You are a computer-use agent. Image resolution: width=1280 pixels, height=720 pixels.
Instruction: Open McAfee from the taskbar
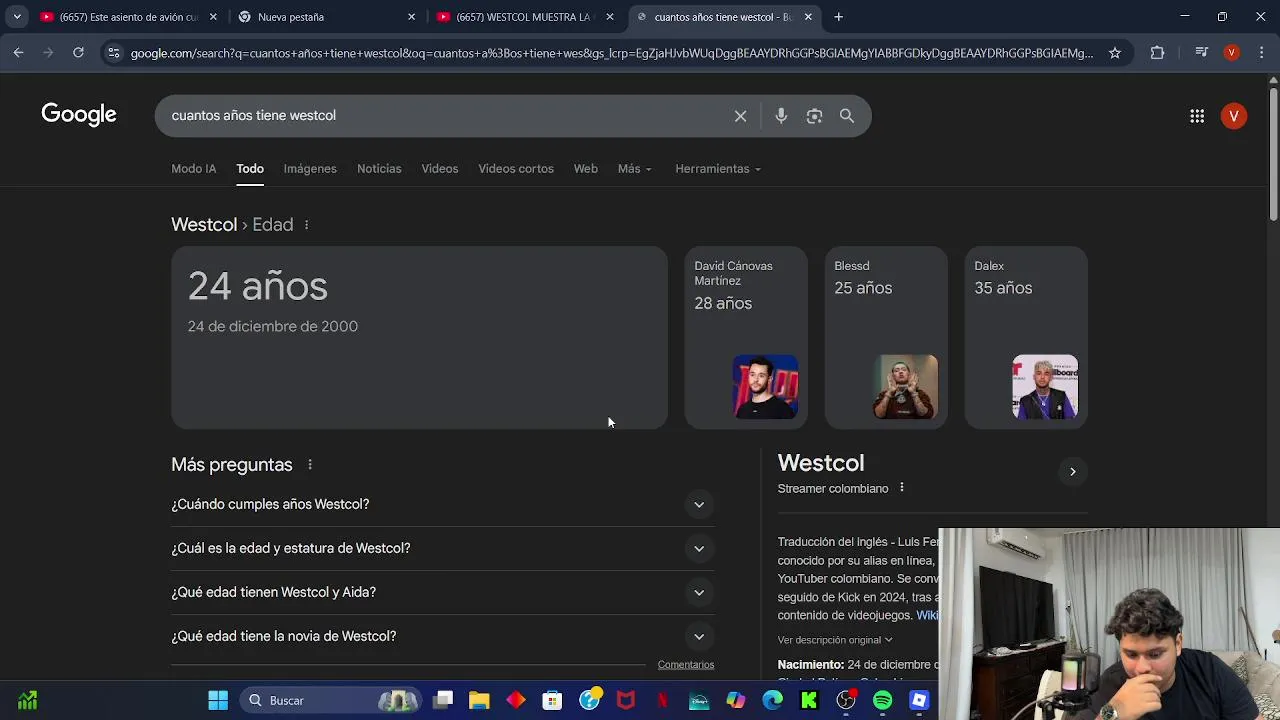[x=626, y=700]
